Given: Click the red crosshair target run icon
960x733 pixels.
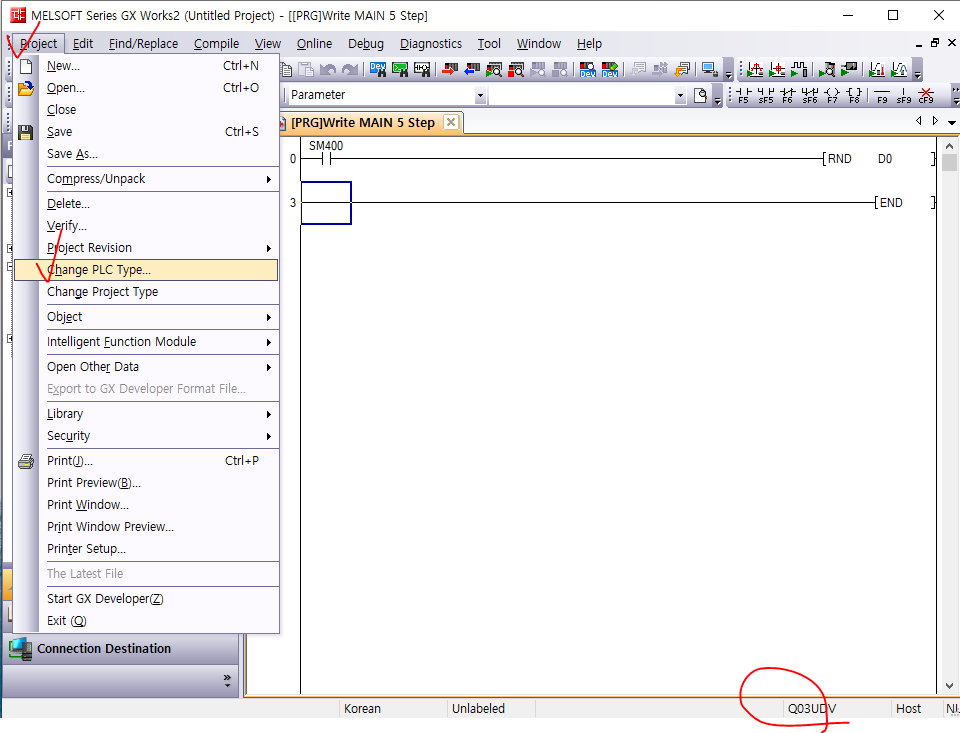Looking at the screenshot, I should (x=777, y=69).
